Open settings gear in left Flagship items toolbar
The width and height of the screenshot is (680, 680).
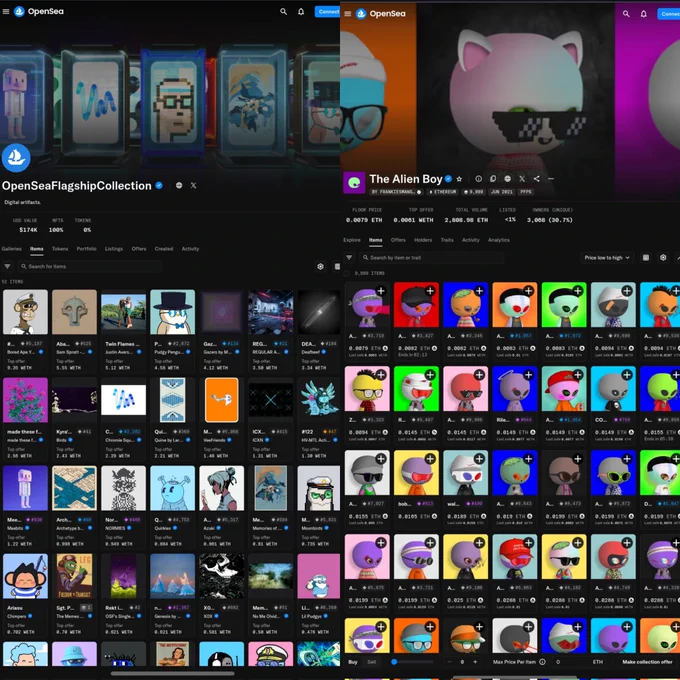tap(320, 266)
